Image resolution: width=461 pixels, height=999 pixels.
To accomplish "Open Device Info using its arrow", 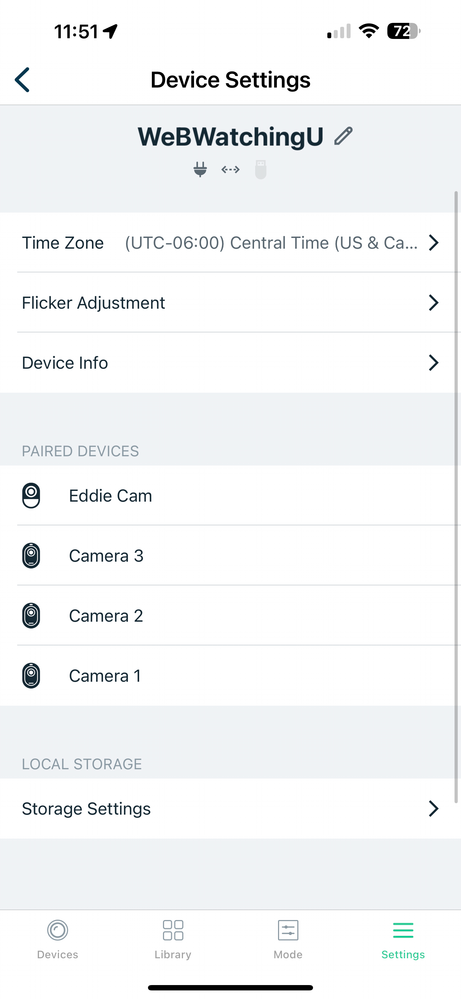I will coord(434,363).
